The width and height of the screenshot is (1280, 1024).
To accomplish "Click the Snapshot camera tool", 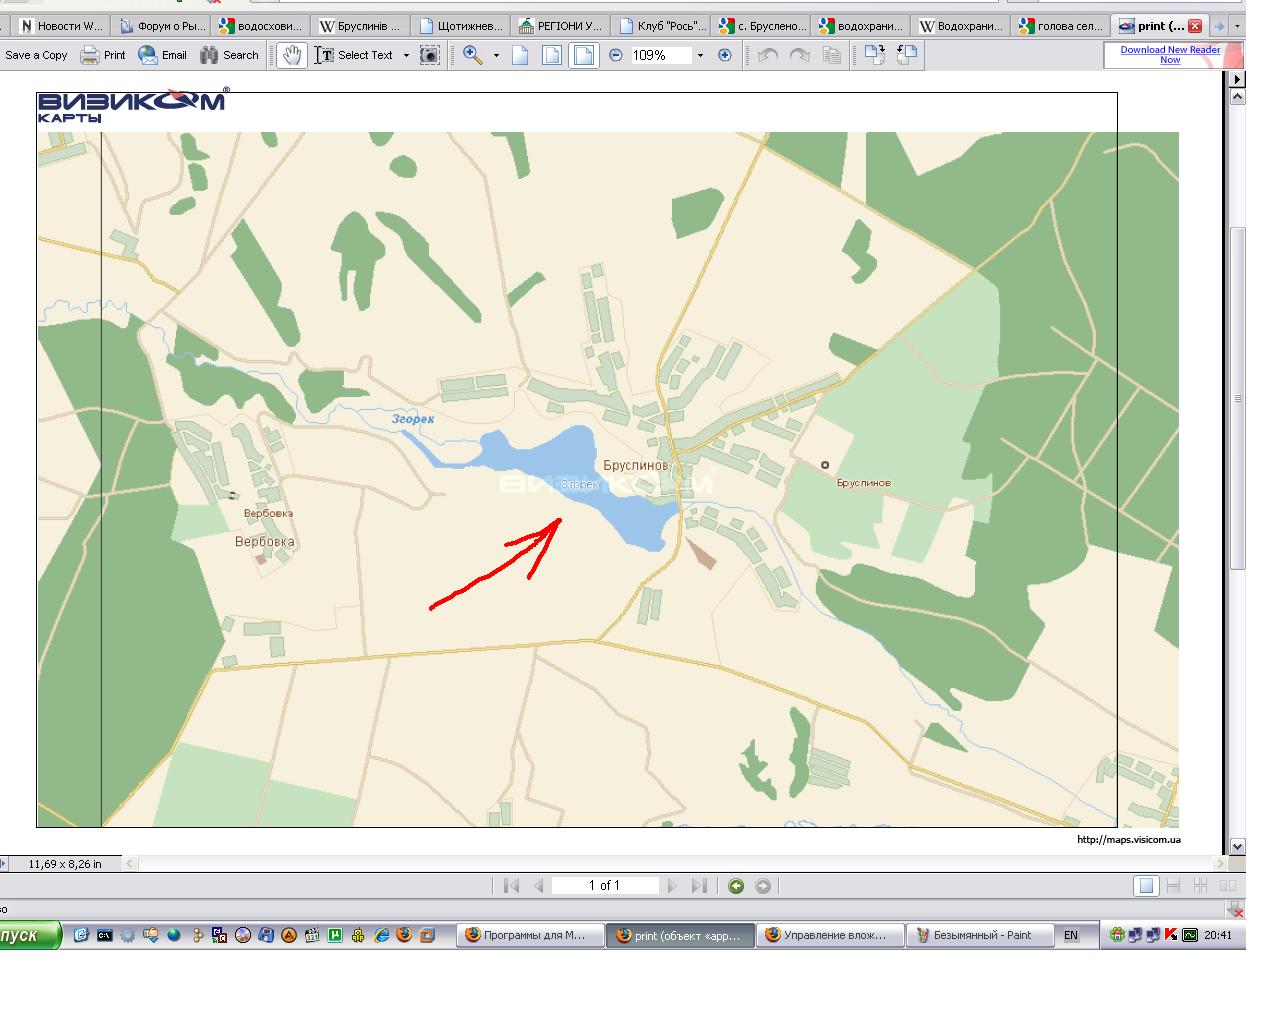I will click(429, 56).
